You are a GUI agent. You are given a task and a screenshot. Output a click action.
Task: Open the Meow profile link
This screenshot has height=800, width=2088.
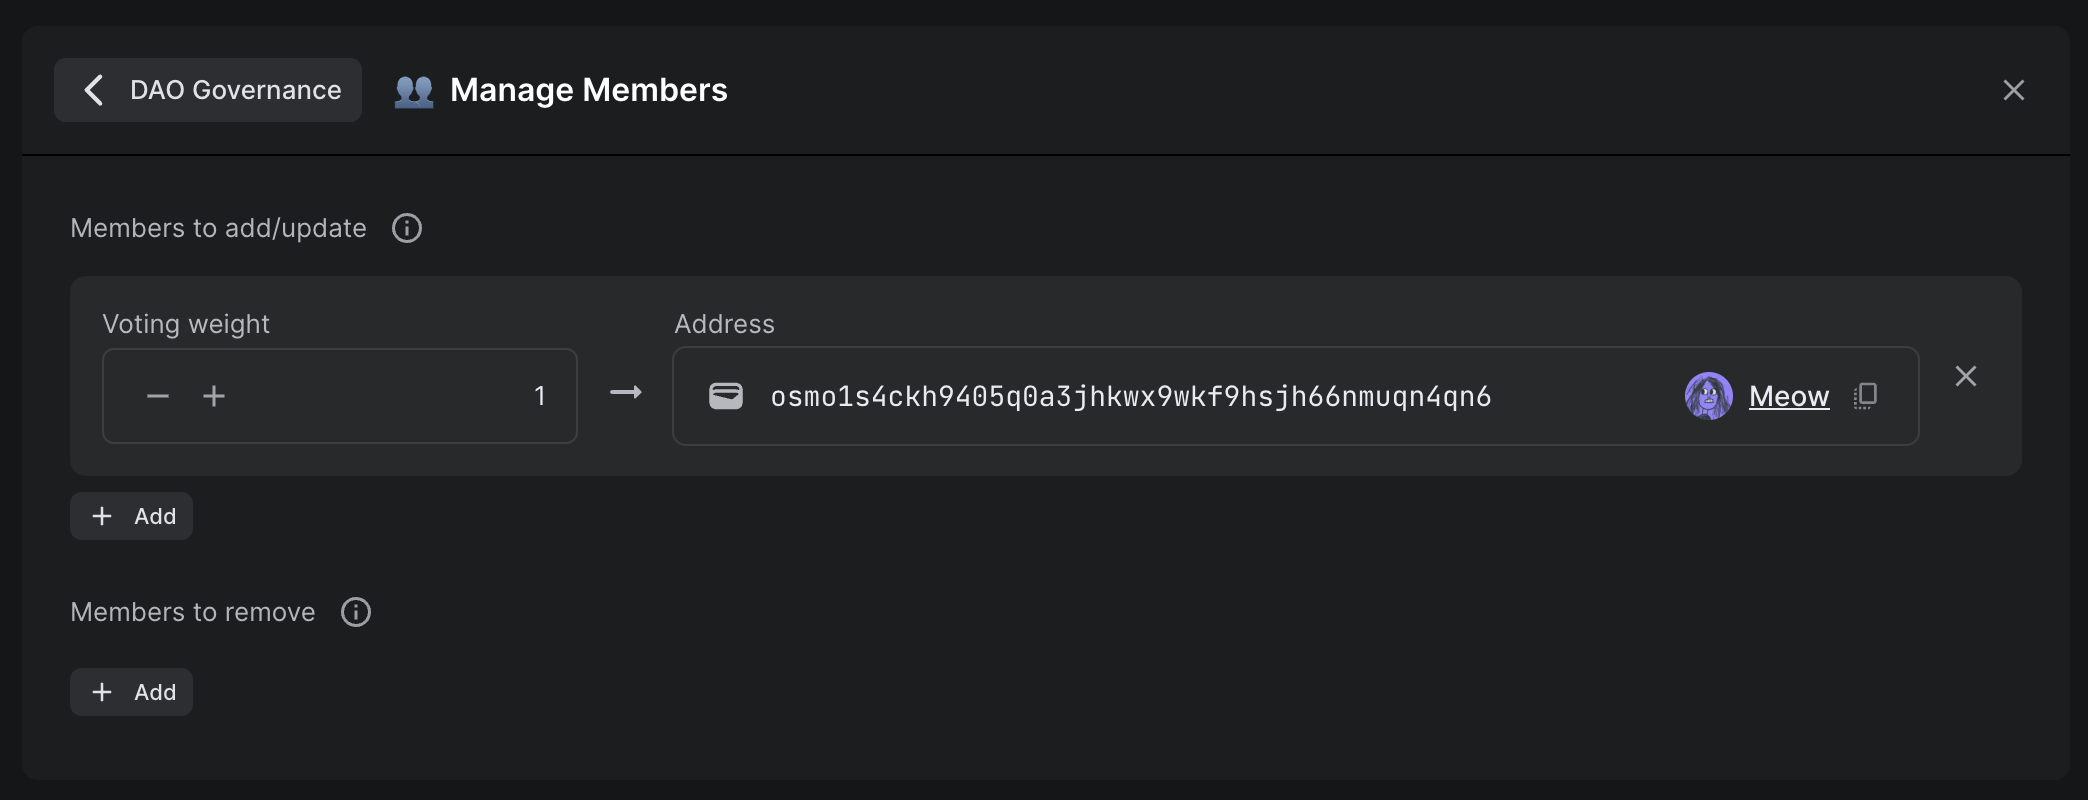tap(1789, 397)
